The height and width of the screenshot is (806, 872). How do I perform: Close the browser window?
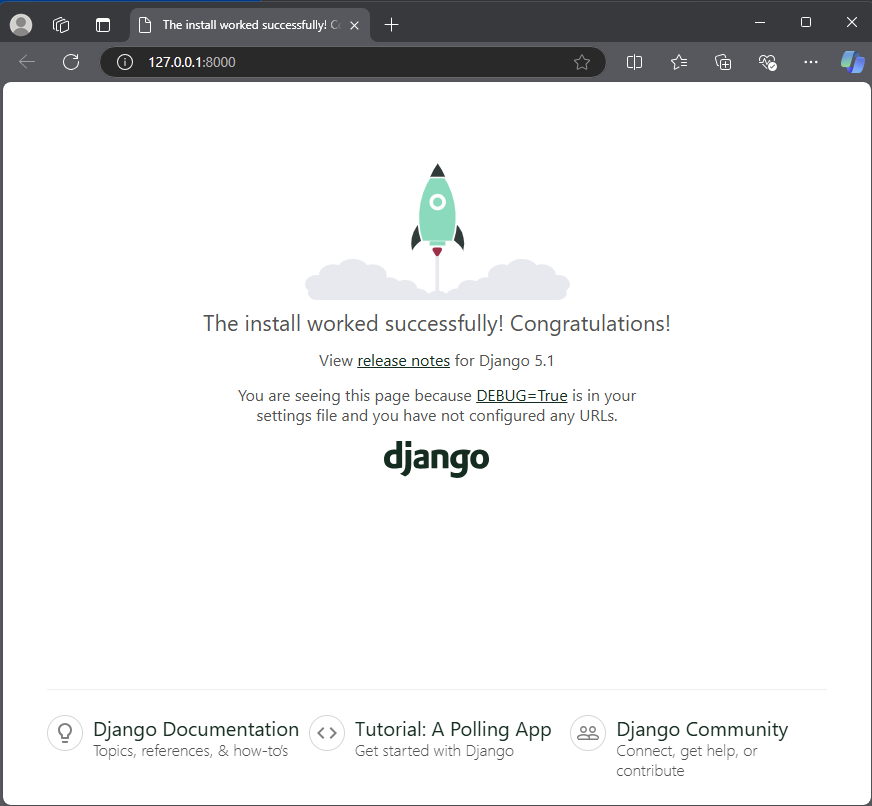(x=851, y=22)
